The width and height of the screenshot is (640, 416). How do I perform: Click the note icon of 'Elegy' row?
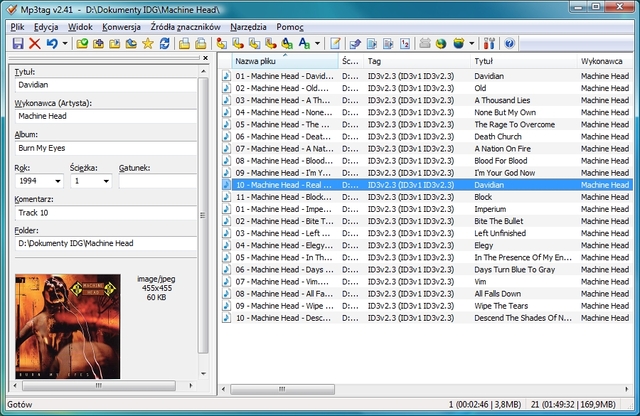coord(226,245)
